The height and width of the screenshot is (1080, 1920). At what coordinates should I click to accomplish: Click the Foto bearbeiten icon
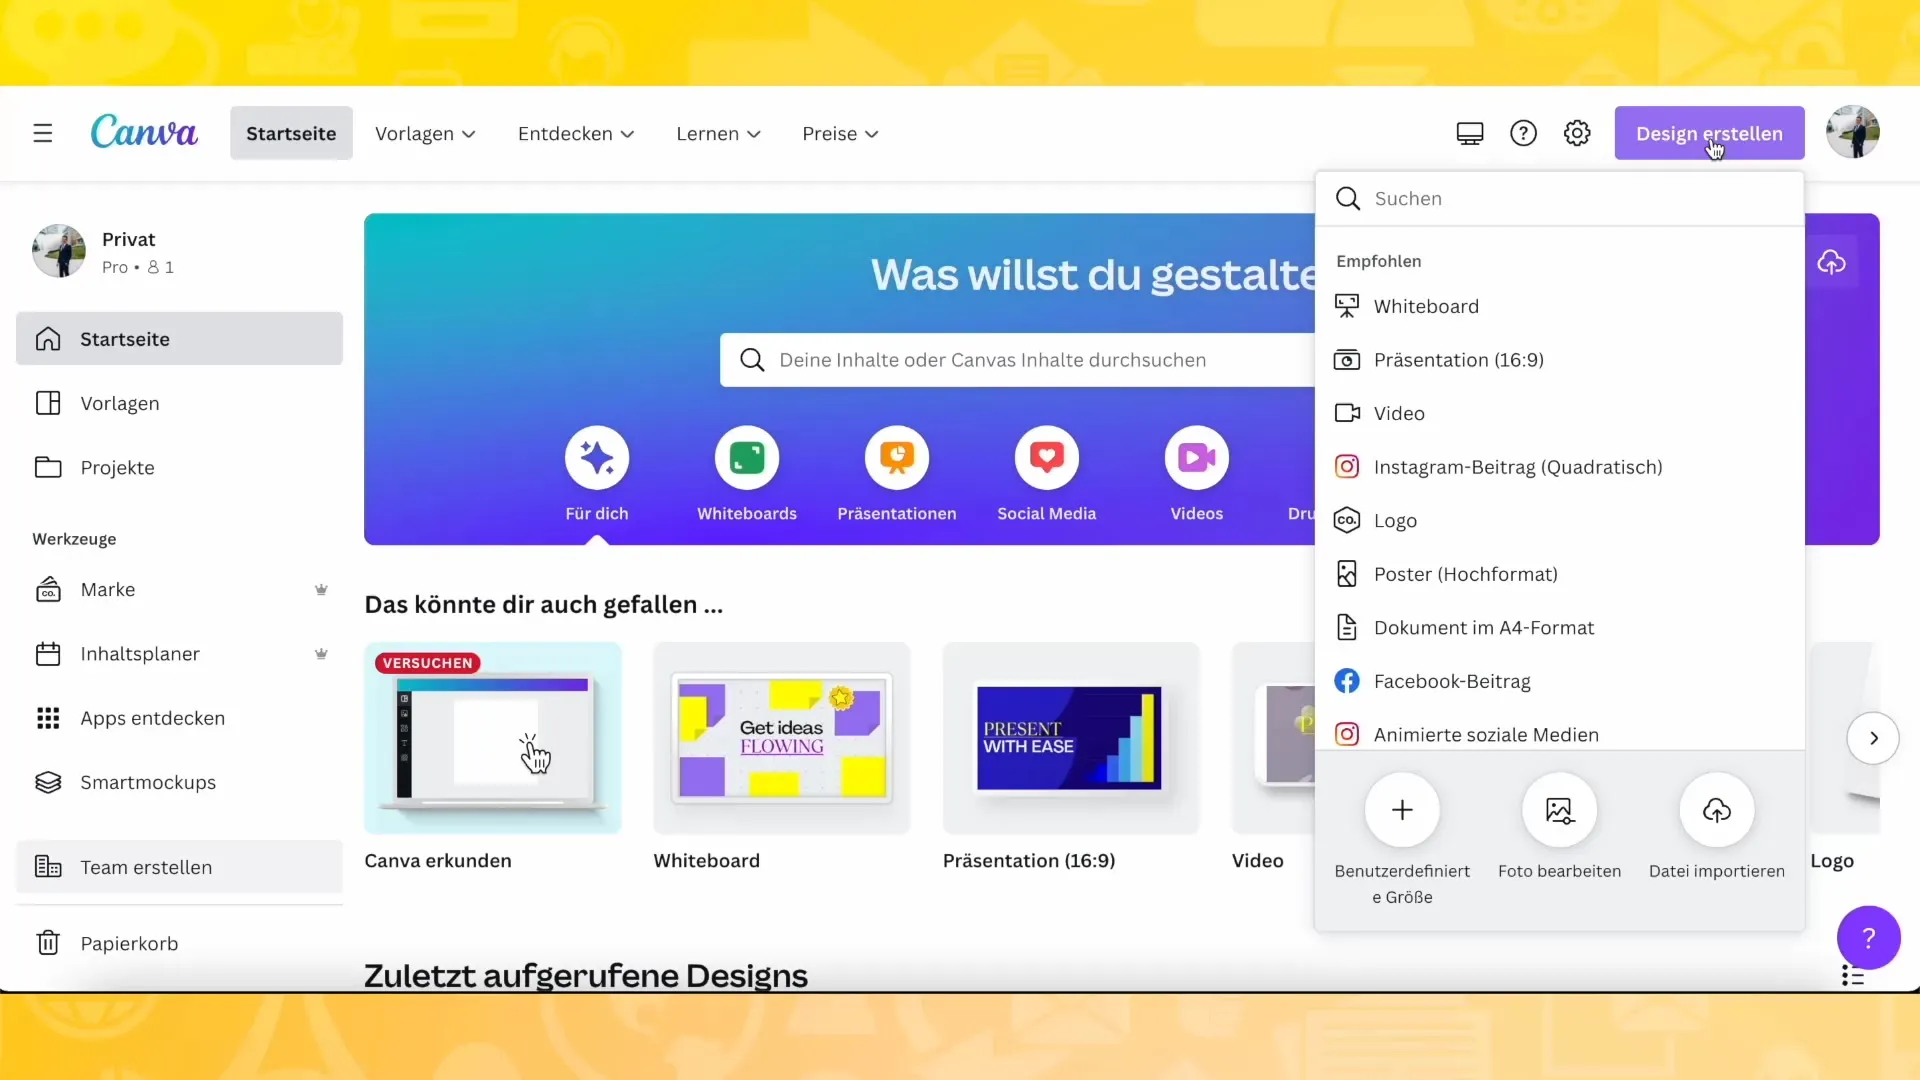(1560, 810)
